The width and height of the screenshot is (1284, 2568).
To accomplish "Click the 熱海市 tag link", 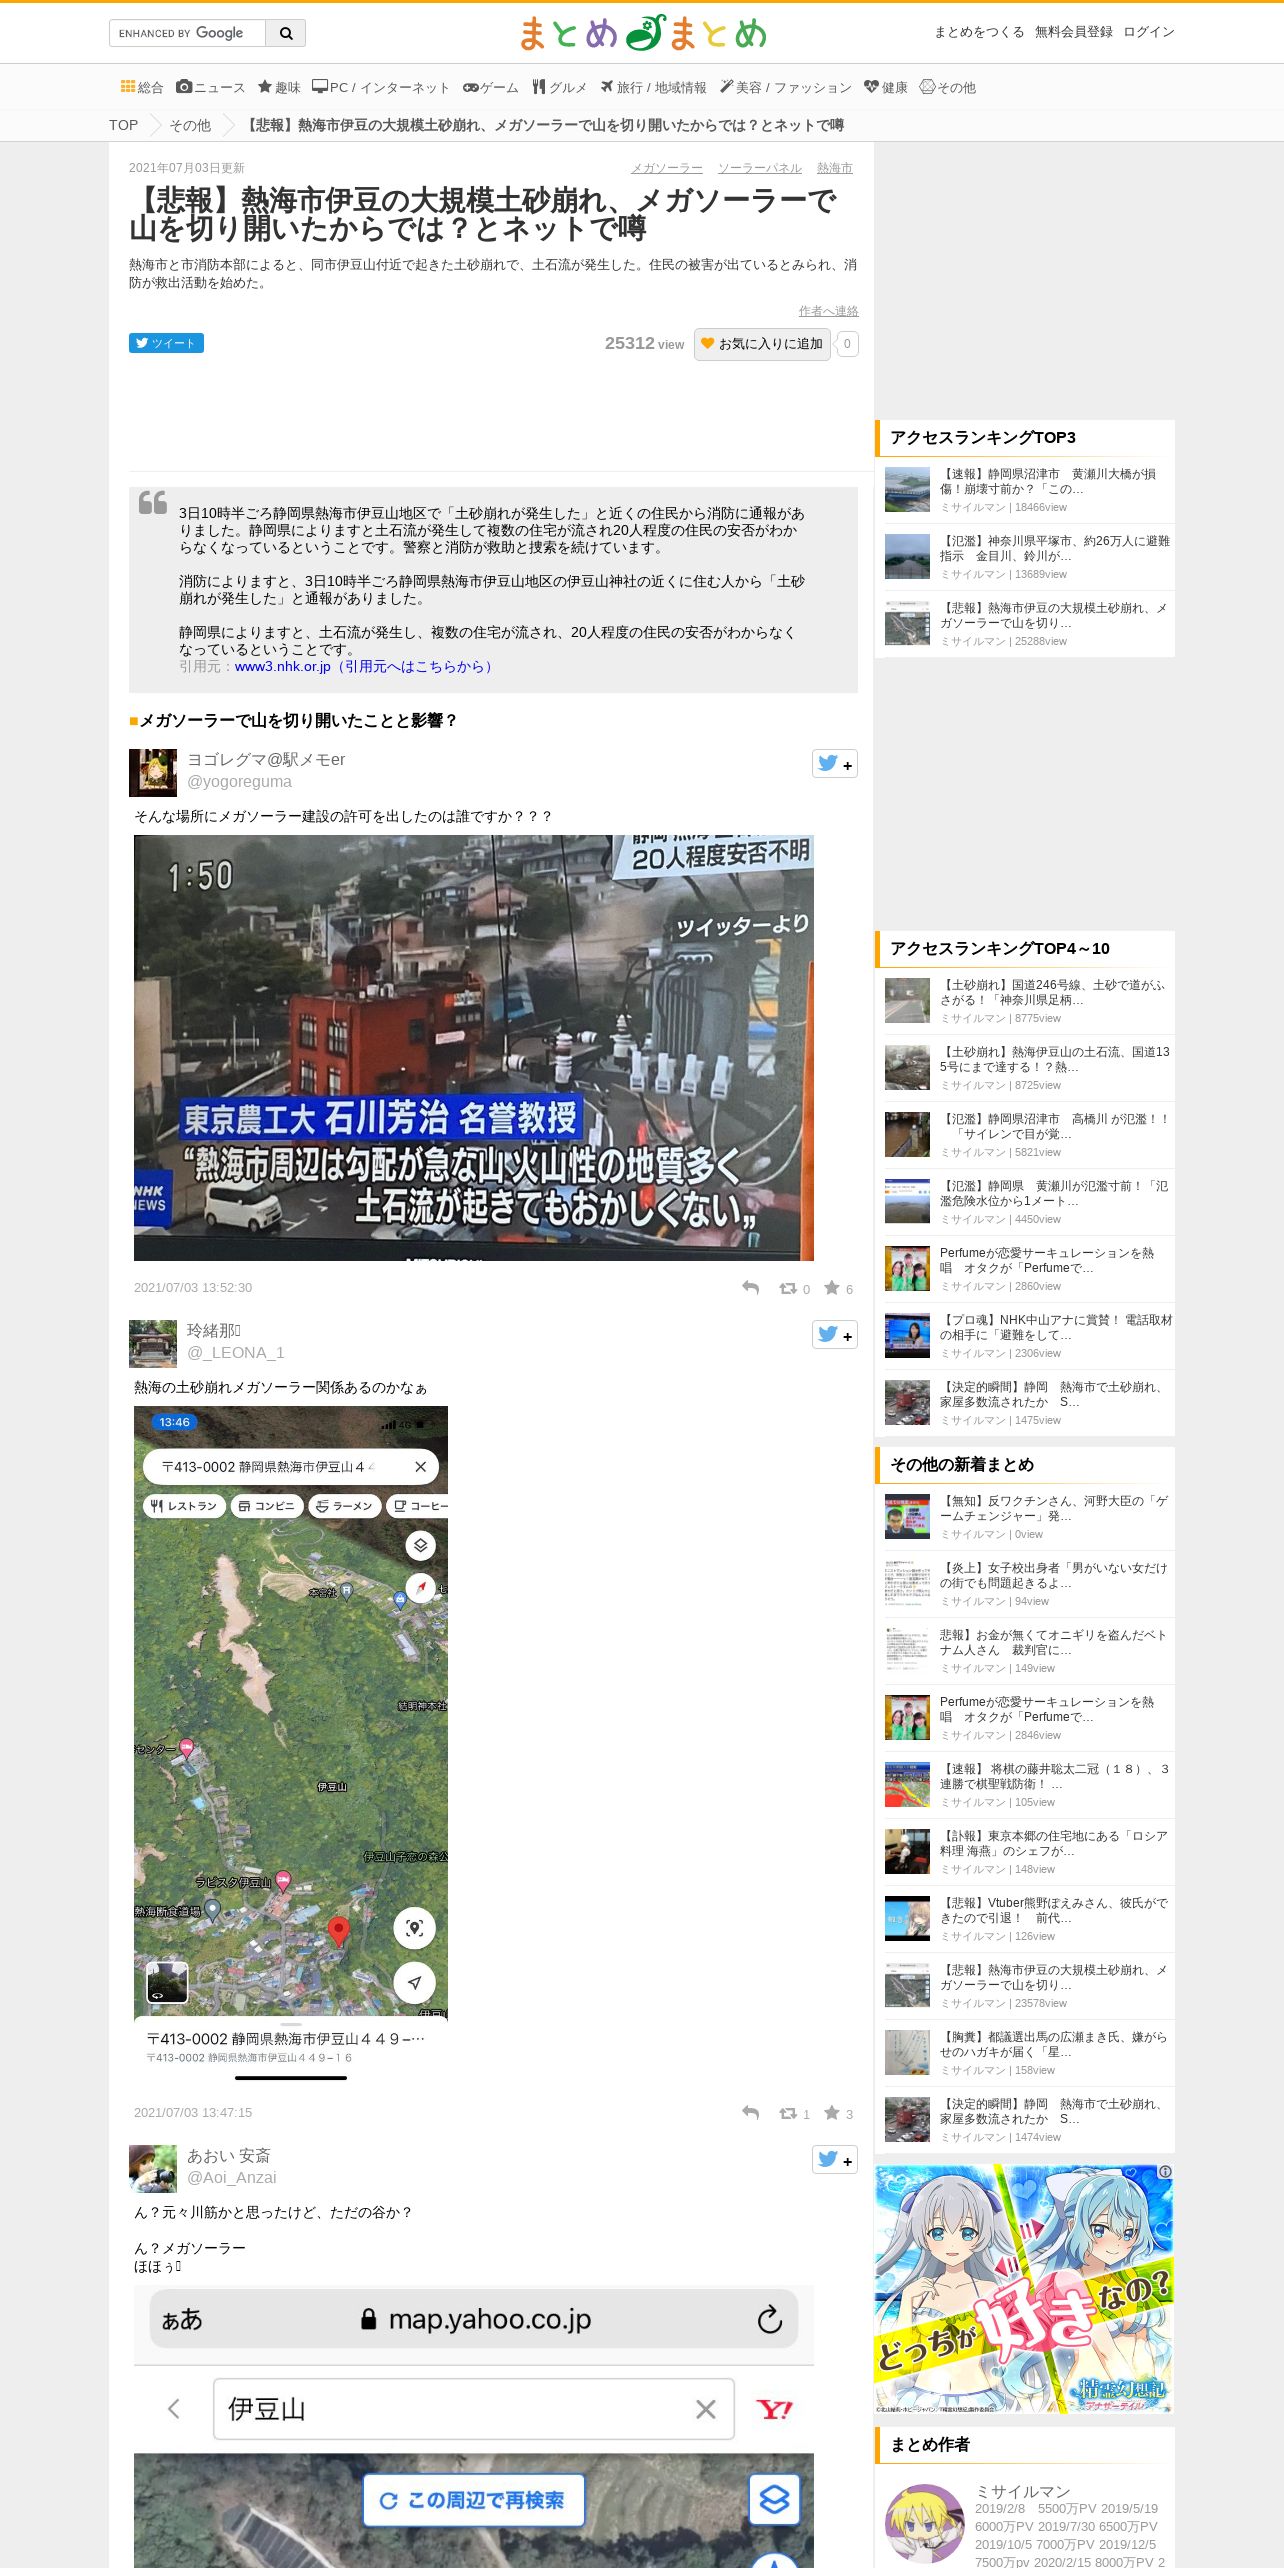I will pyautogui.click(x=835, y=168).
